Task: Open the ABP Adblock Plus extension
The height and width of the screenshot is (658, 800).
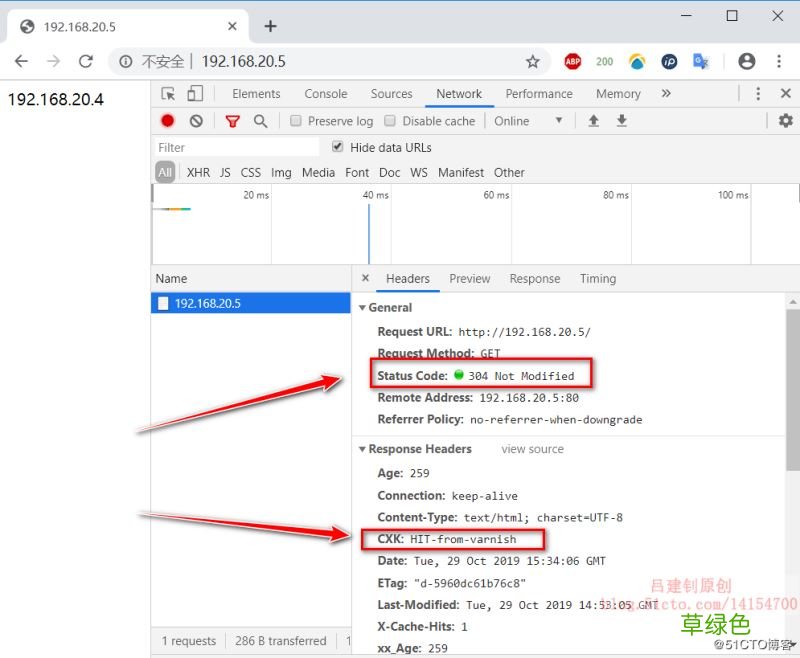Action: 572,62
